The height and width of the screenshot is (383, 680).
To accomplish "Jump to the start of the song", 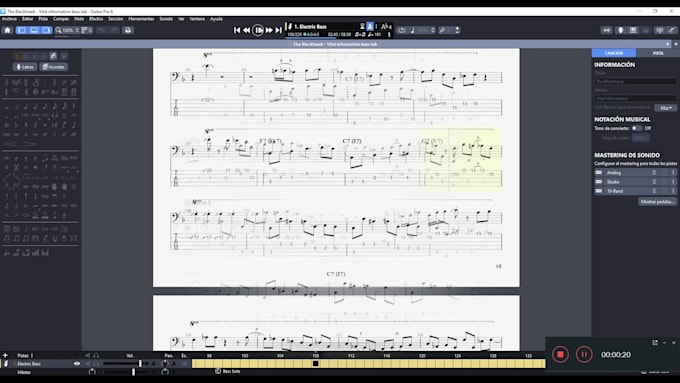I will click(237, 30).
